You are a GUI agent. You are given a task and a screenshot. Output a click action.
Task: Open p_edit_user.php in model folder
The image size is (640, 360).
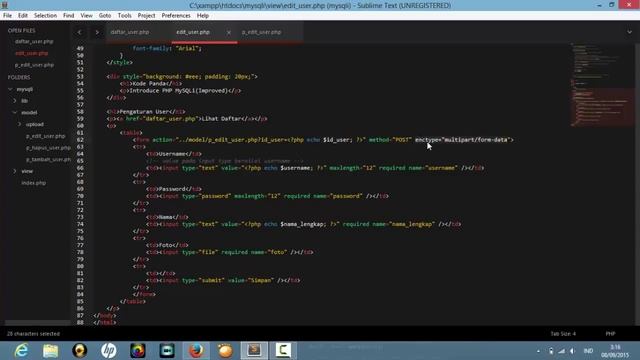45,136
